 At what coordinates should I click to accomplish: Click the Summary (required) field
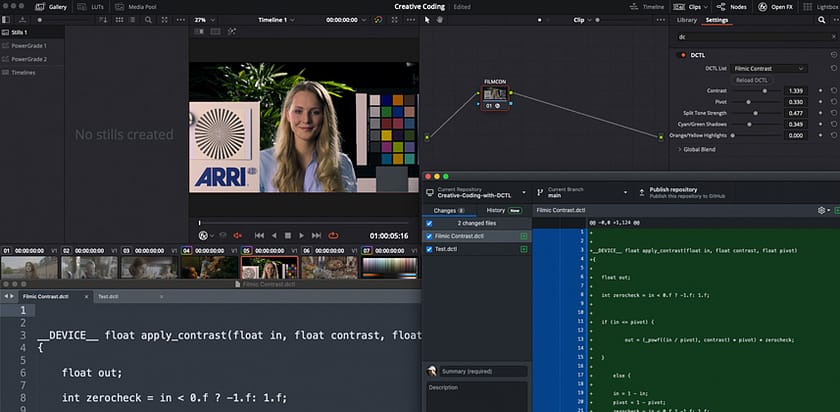click(484, 371)
